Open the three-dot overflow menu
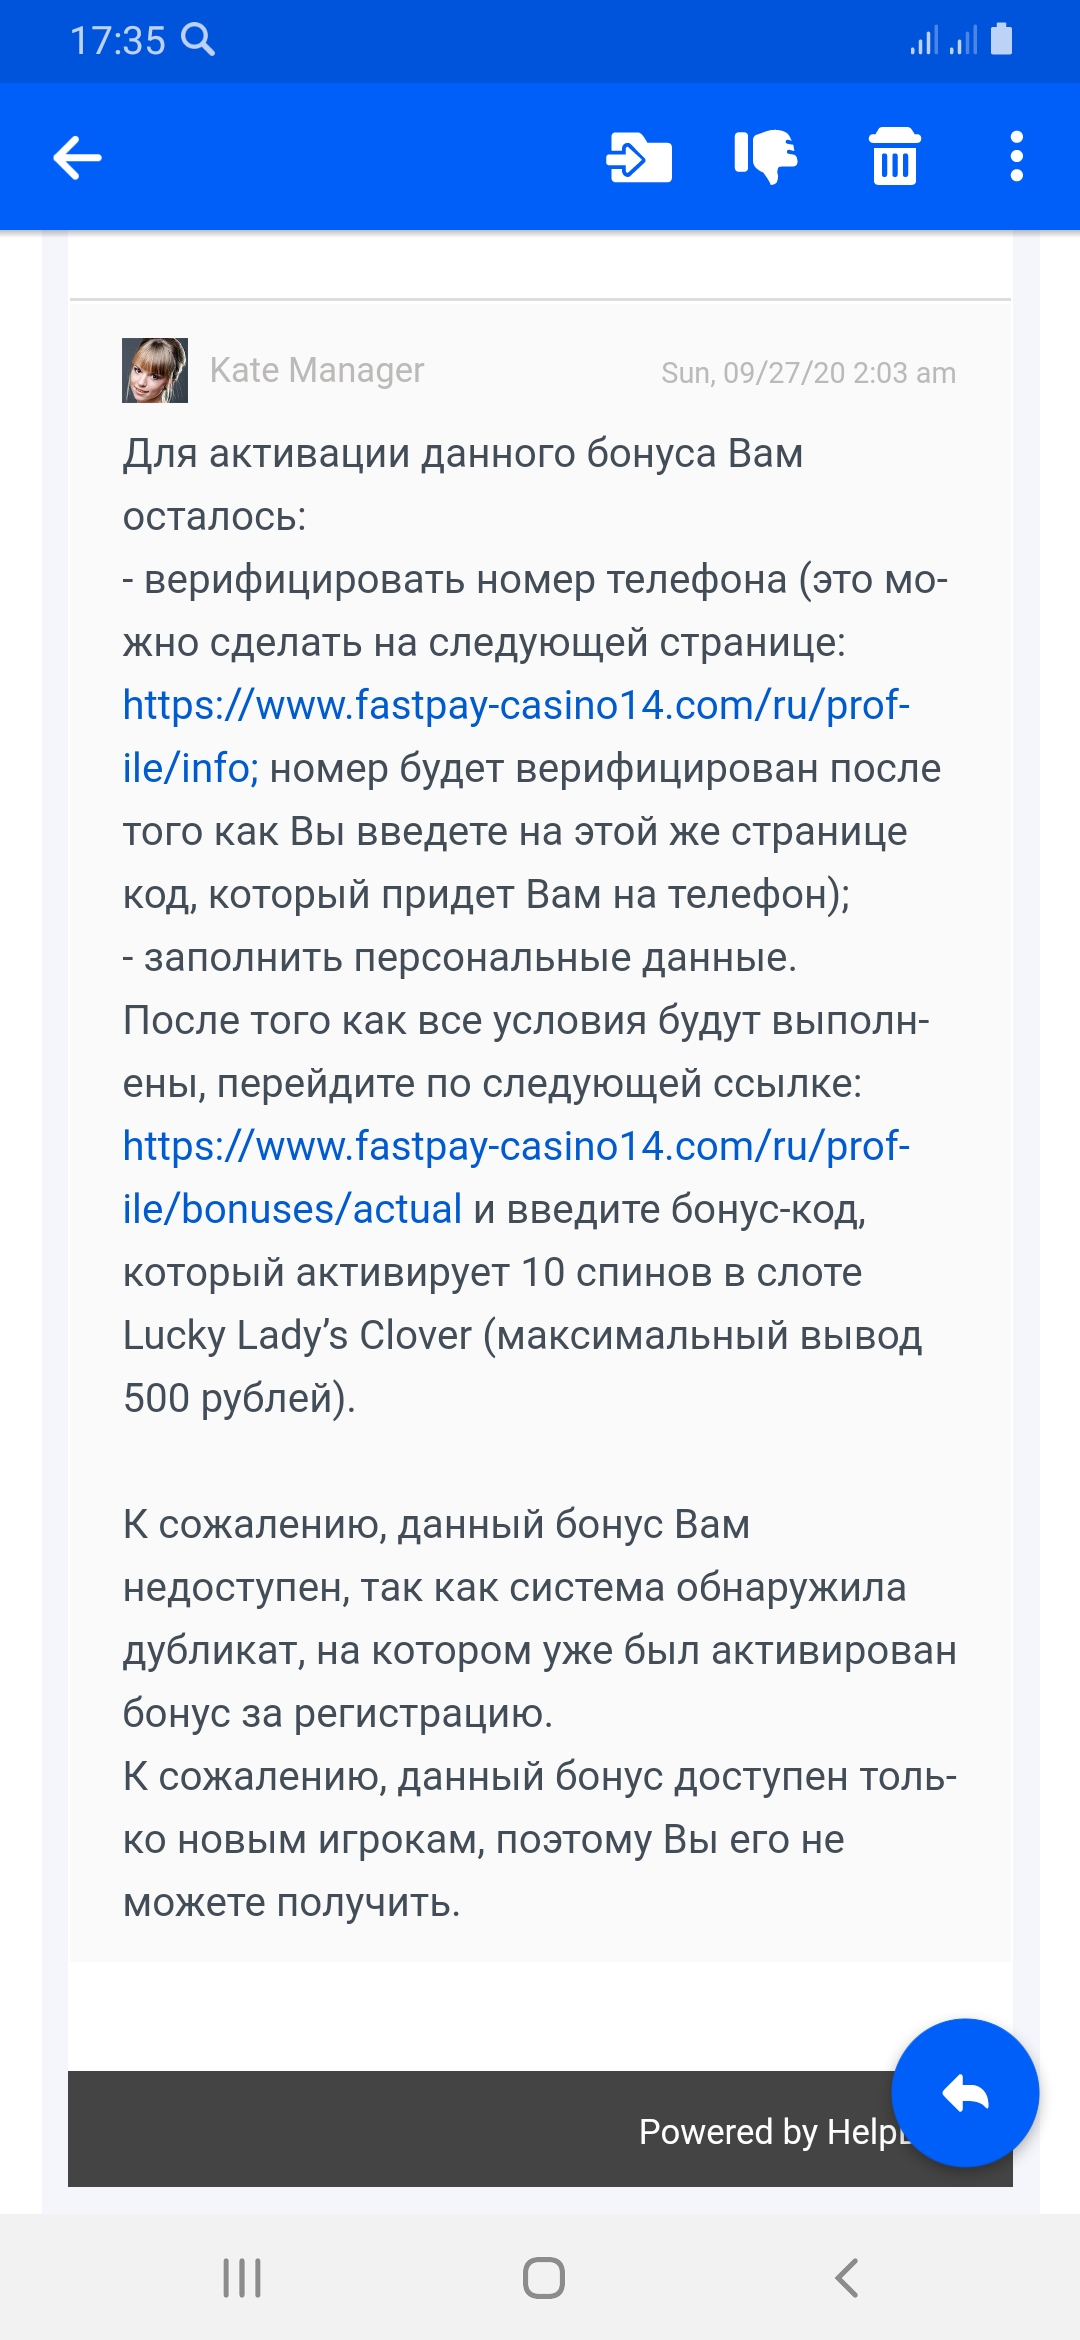This screenshot has height=2340, width=1080. click(1017, 157)
